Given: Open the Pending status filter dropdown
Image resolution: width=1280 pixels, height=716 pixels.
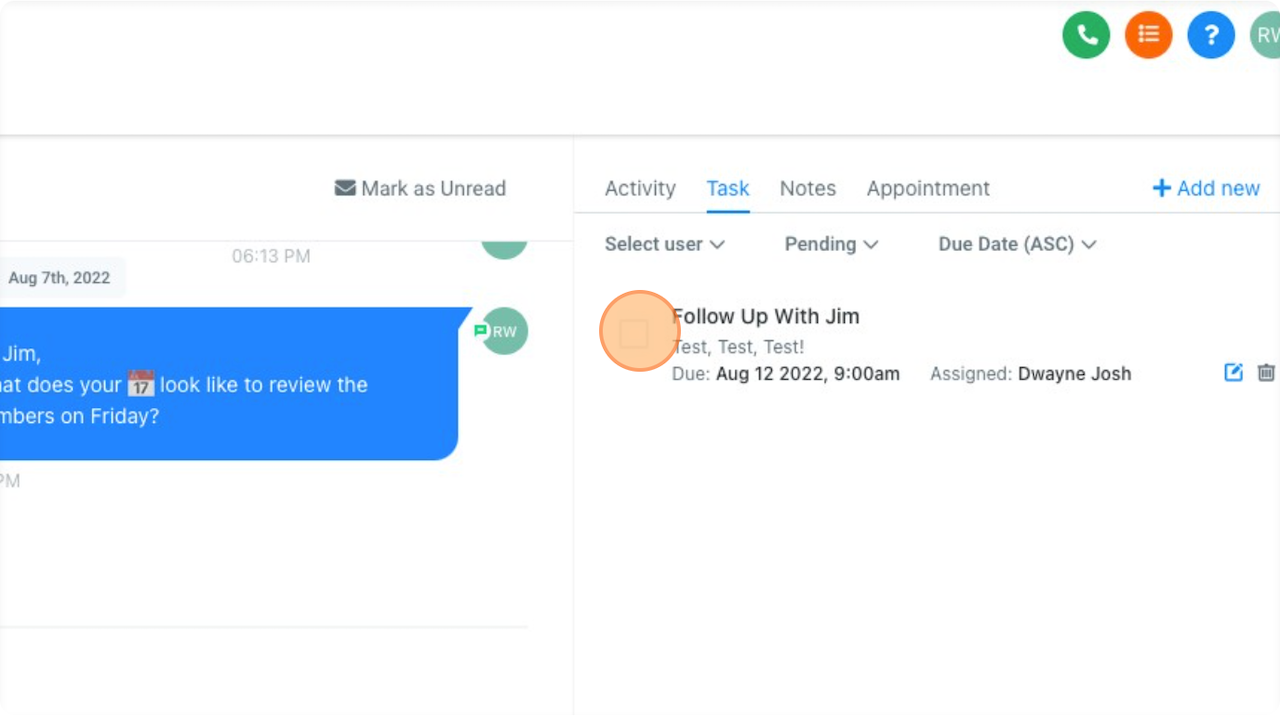Looking at the screenshot, I should pyautogui.click(x=831, y=244).
